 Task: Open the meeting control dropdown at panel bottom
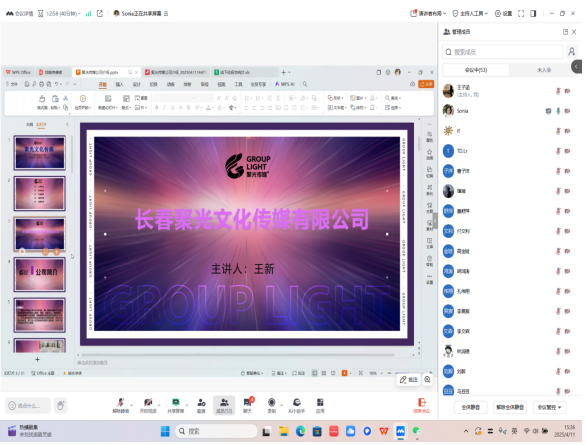[549, 407]
